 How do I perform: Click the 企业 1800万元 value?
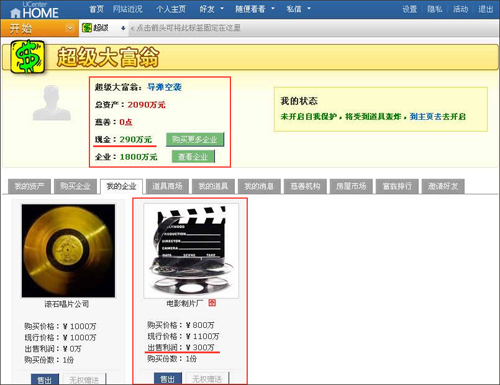138,157
